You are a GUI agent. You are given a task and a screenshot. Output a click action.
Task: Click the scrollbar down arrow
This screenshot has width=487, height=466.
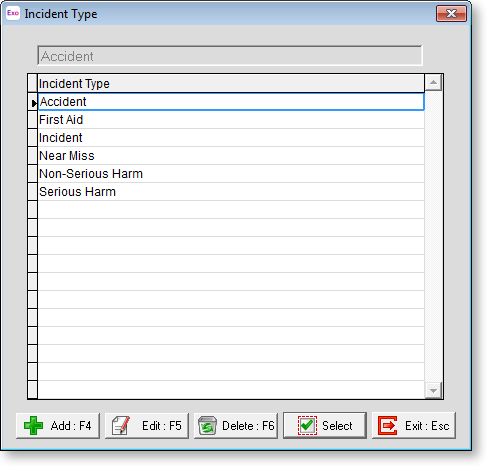pos(433,390)
